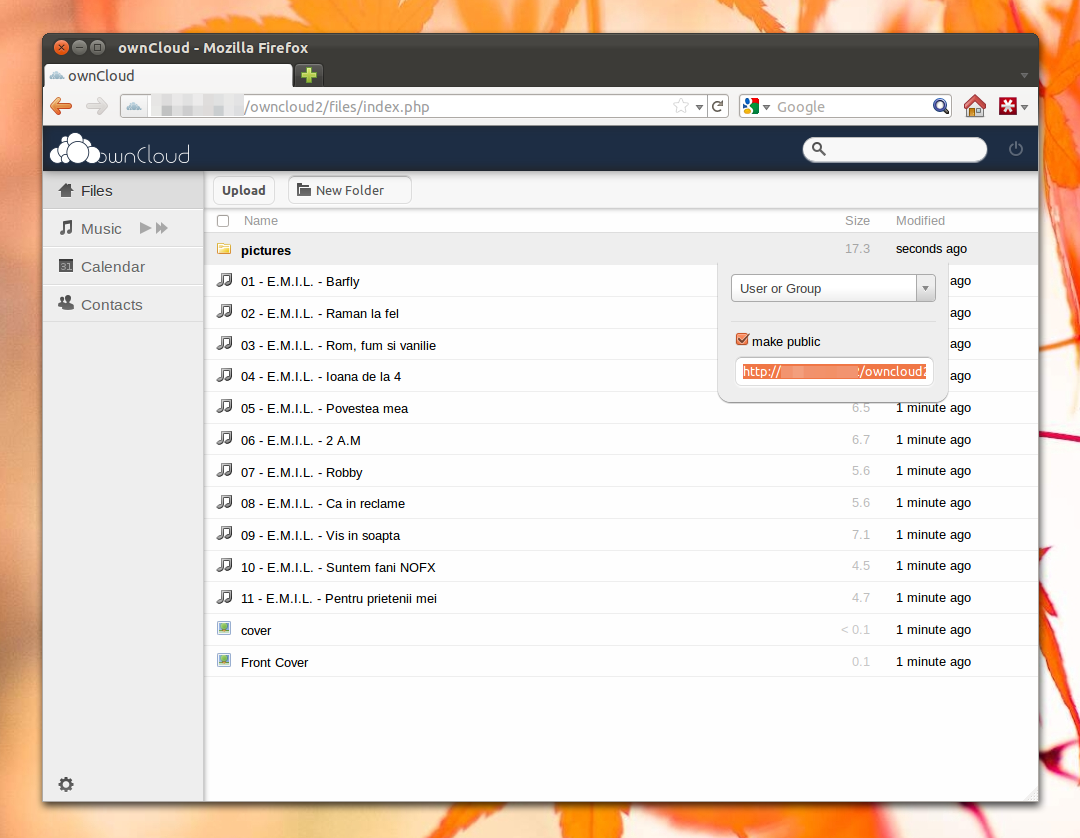Click the public share link field
The height and width of the screenshot is (838, 1080).
834,372
